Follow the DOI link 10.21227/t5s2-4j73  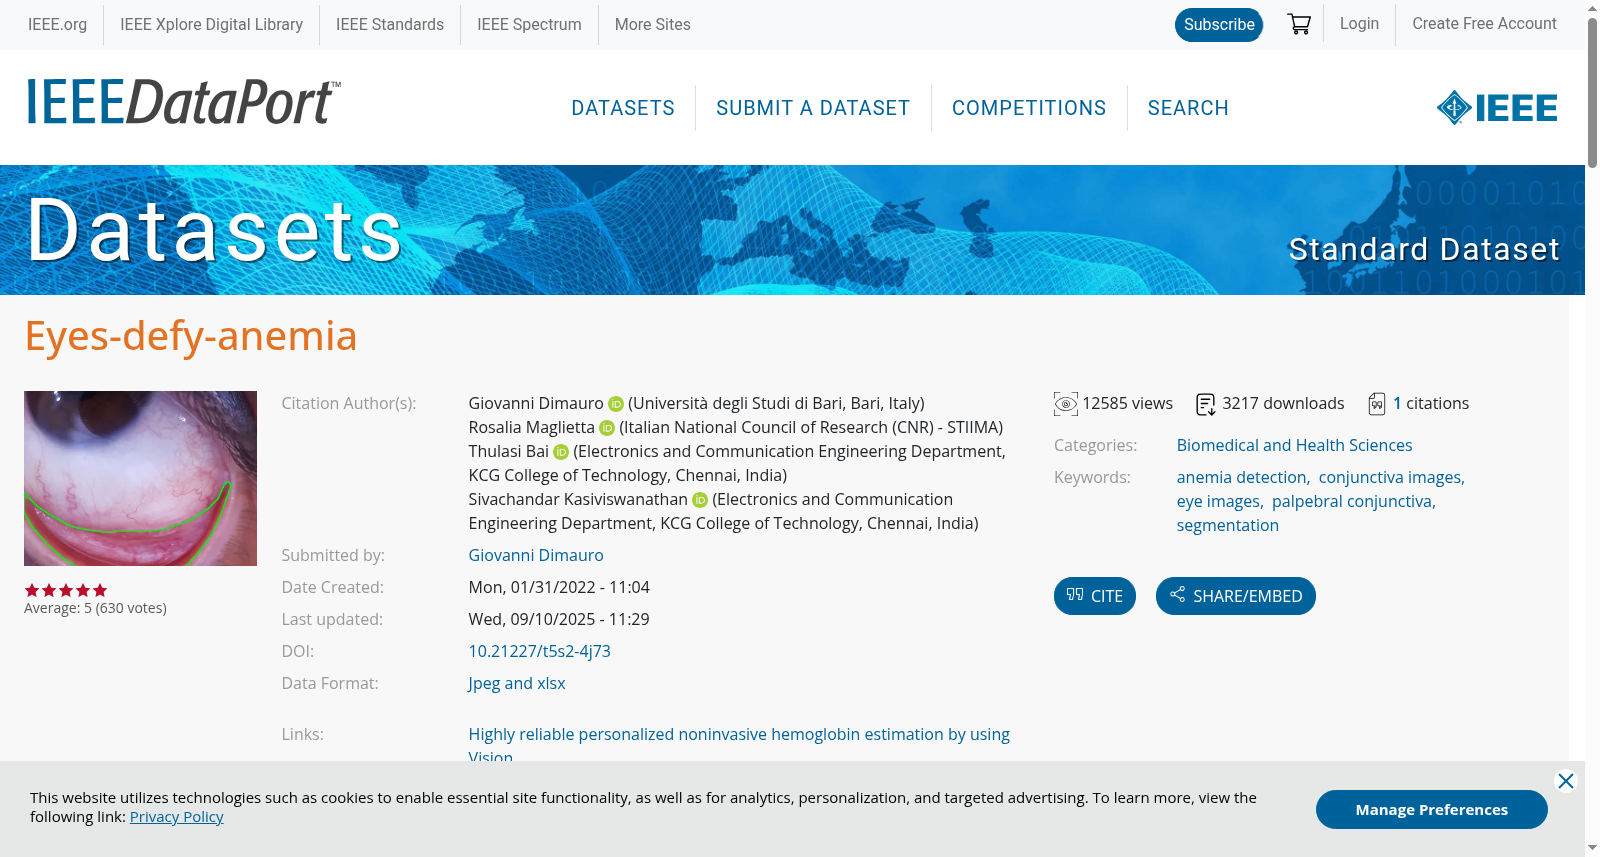[540, 651]
